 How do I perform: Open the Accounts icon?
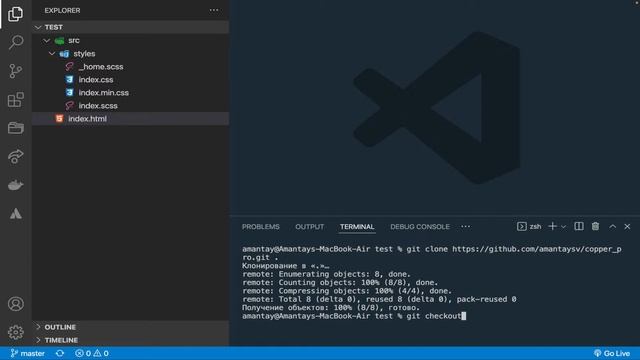point(16,304)
